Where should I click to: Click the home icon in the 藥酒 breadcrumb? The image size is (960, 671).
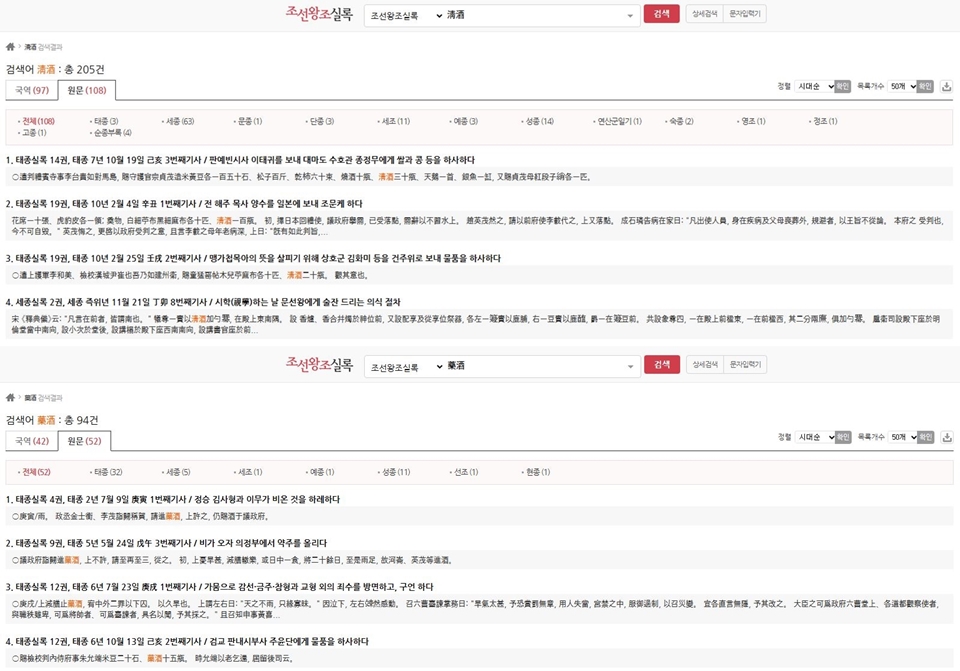10,397
